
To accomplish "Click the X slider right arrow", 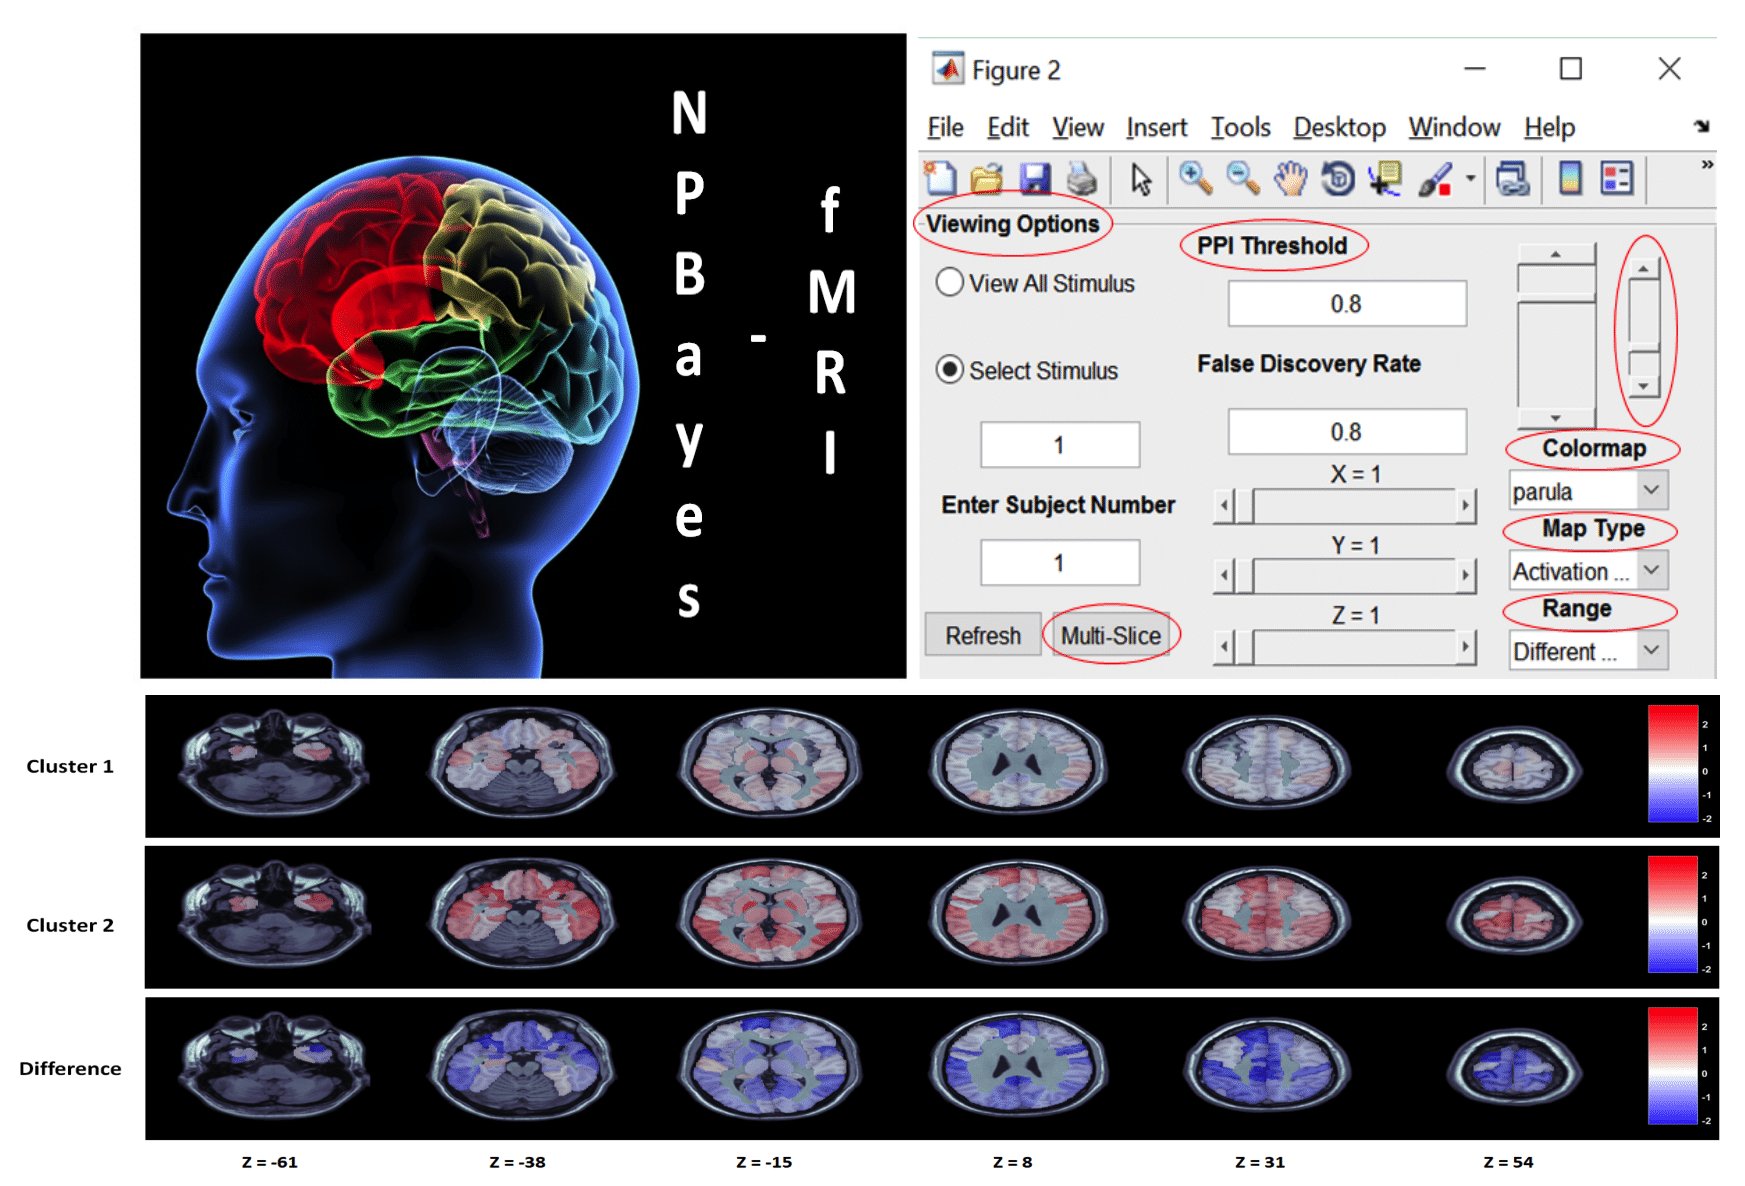I will click(1466, 505).
